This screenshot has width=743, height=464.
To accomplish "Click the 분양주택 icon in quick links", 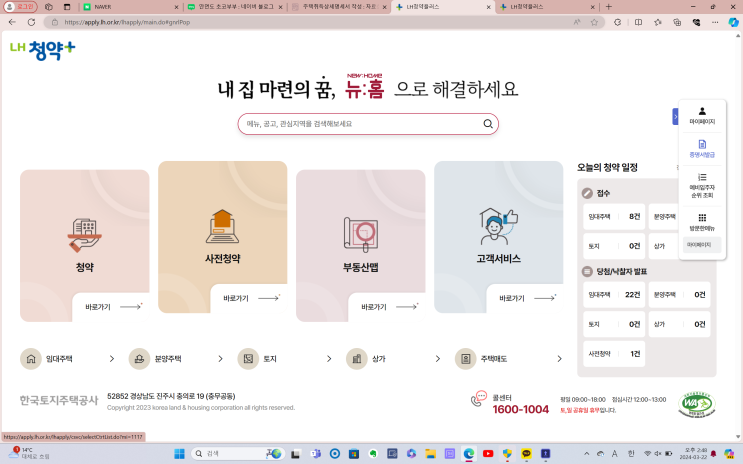I will (139, 359).
